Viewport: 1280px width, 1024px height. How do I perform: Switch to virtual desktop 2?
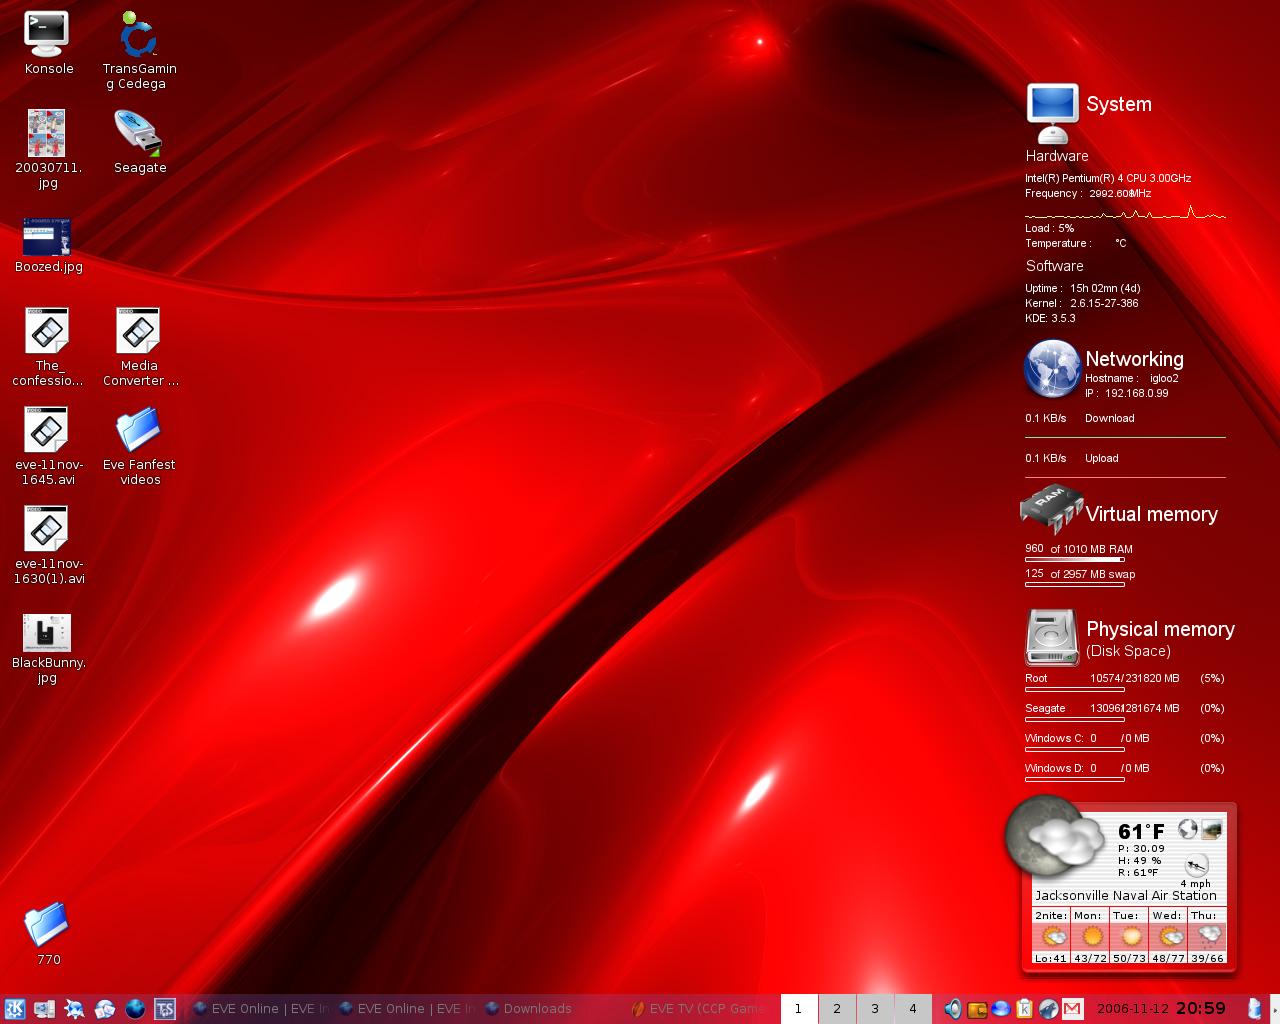click(x=837, y=1008)
